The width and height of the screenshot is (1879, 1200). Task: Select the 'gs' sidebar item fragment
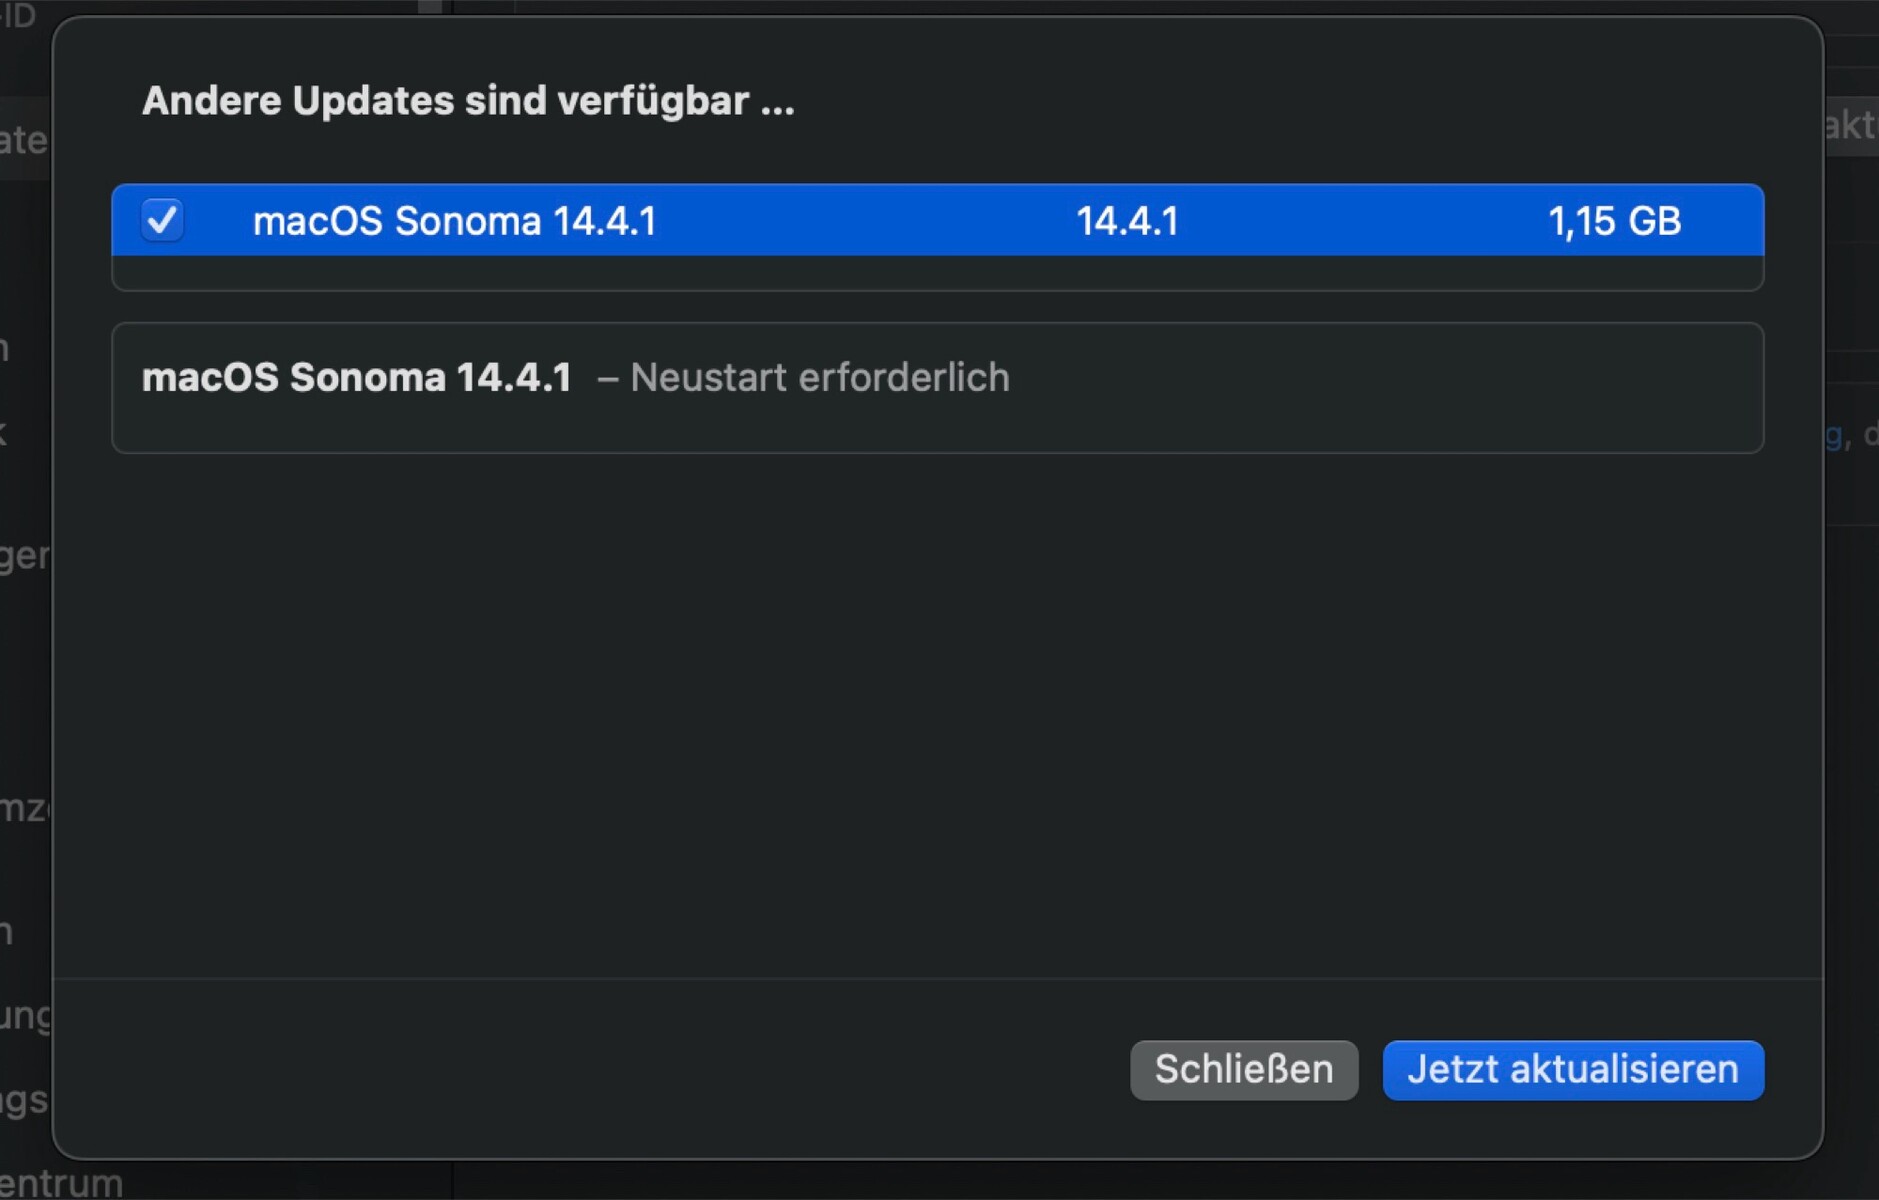pos(24,1100)
